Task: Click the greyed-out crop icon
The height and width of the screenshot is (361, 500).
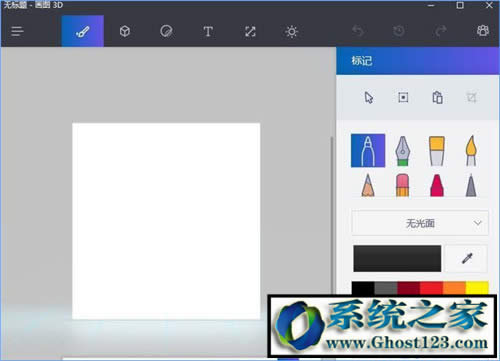Action: coord(471,98)
